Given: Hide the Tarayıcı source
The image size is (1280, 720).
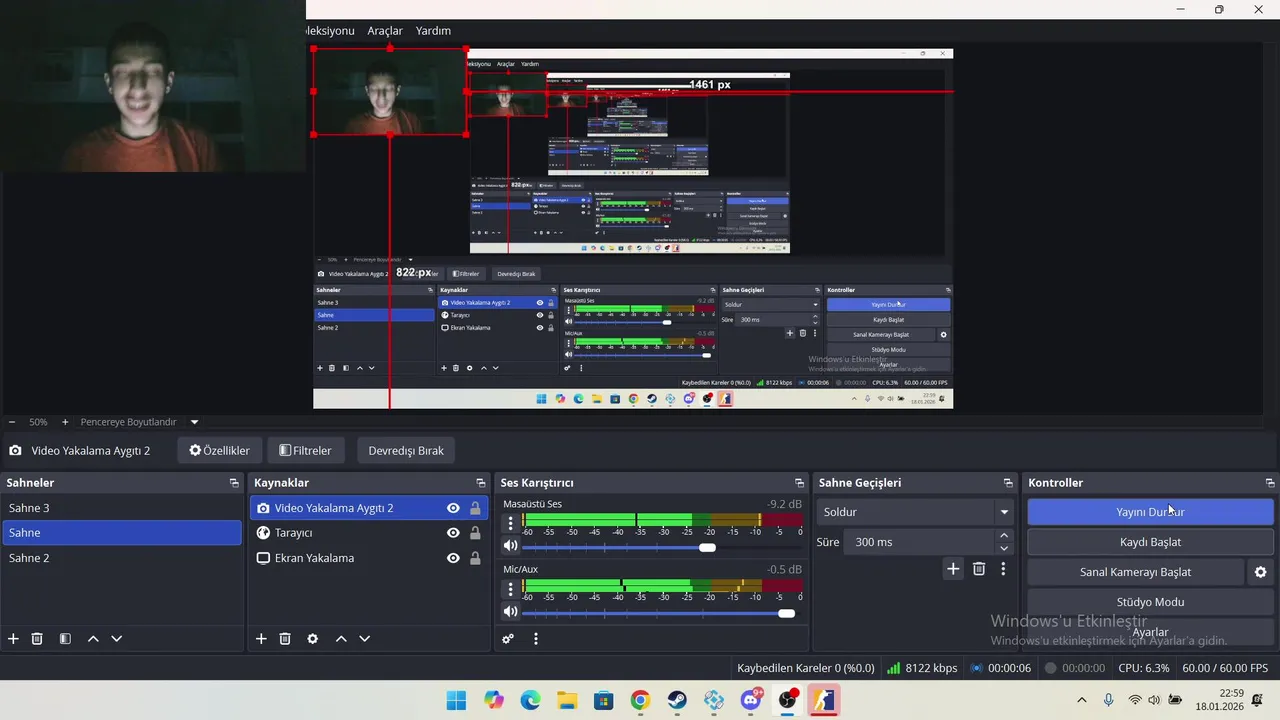Looking at the screenshot, I should [453, 533].
